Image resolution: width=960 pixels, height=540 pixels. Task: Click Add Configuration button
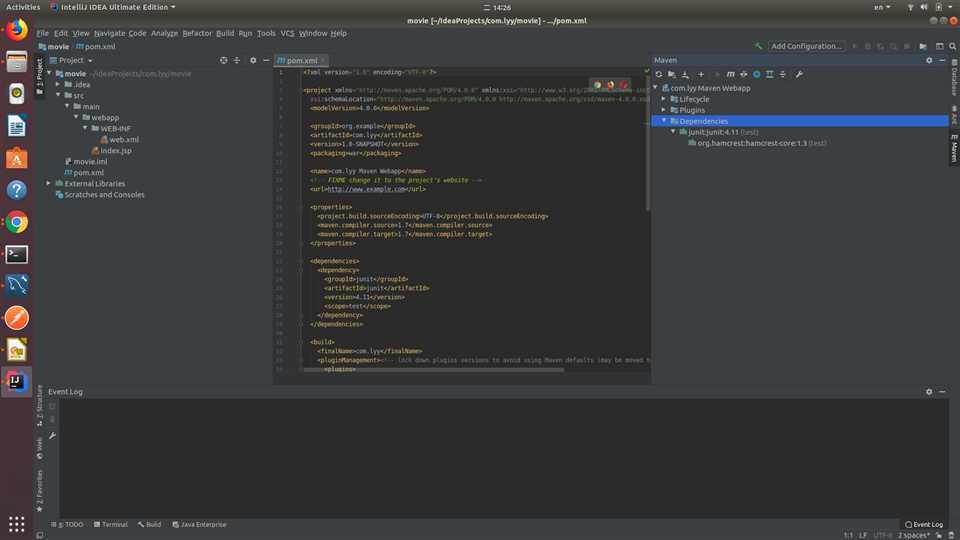pos(806,46)
